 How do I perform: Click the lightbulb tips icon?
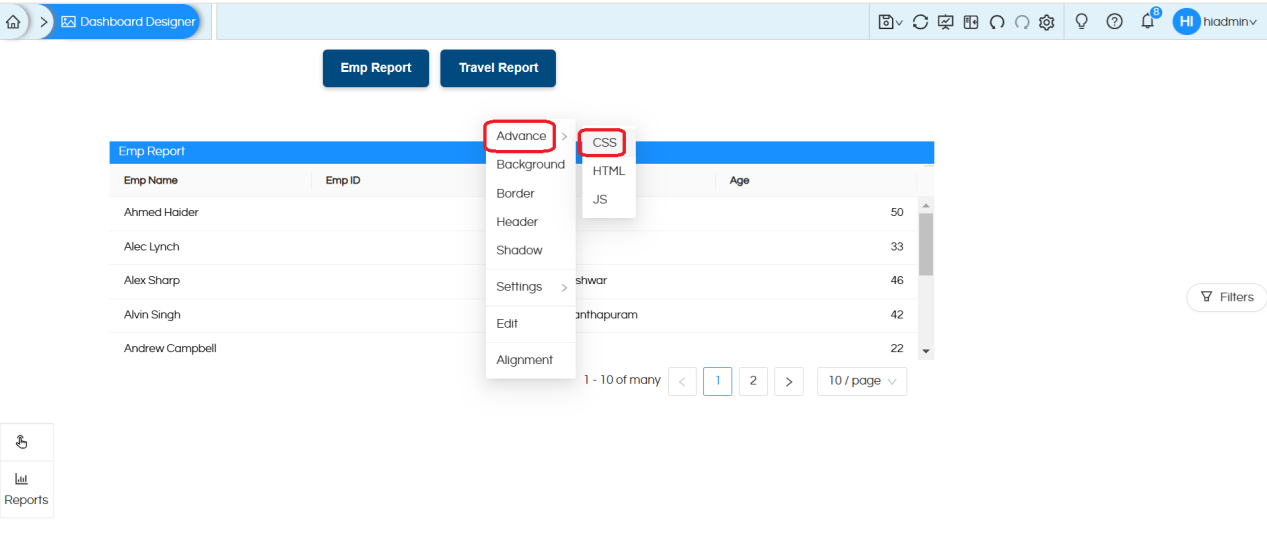coord(1081,21)
